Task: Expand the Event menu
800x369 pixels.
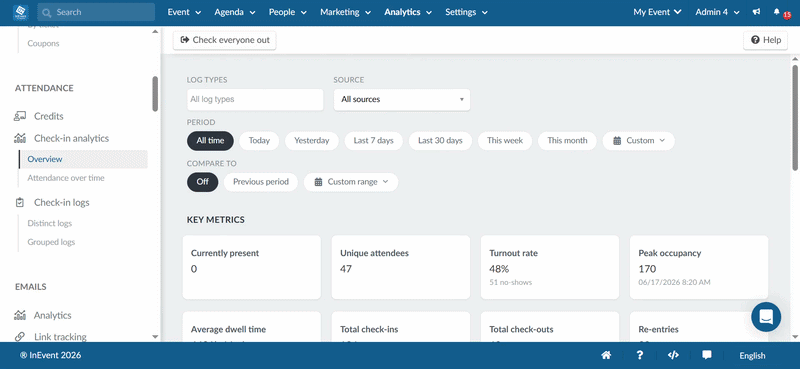Action: [x=184, y=12]
